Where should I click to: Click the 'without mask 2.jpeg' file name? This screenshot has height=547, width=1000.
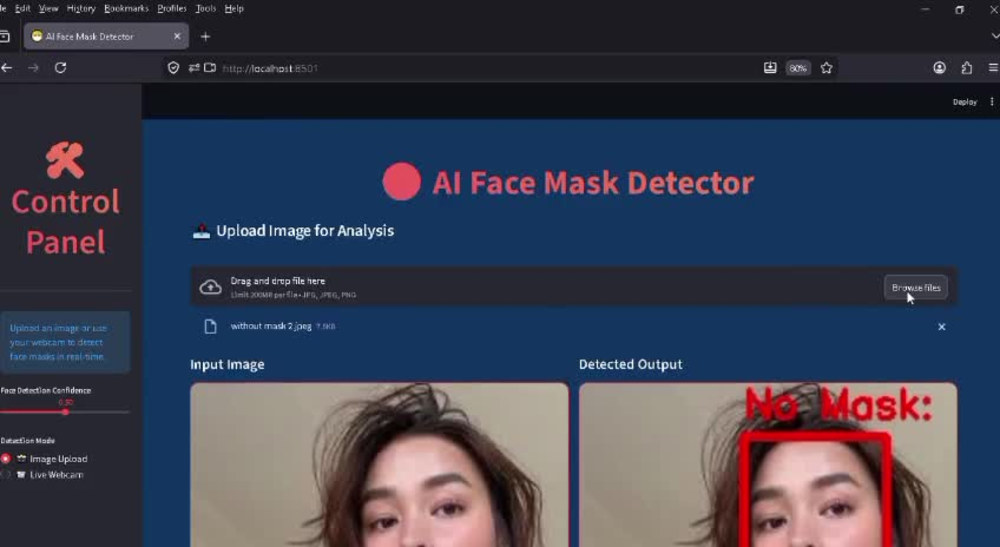coord(271,326)
